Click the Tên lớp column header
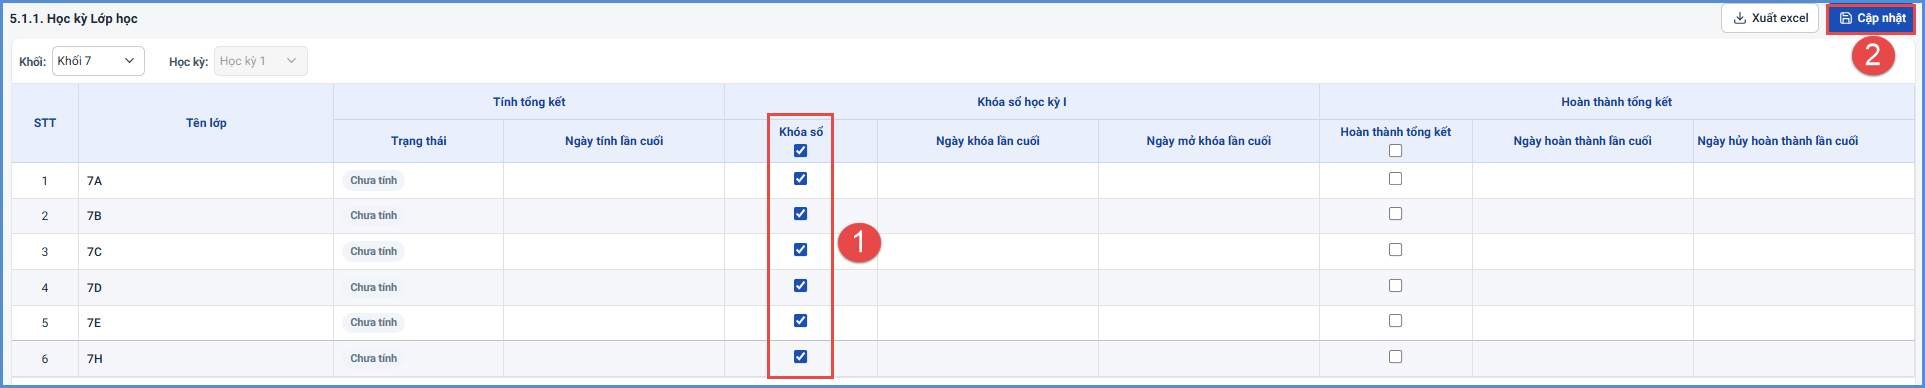The height and width of the screenshot is (388, 1925). (x=206, y=123)
